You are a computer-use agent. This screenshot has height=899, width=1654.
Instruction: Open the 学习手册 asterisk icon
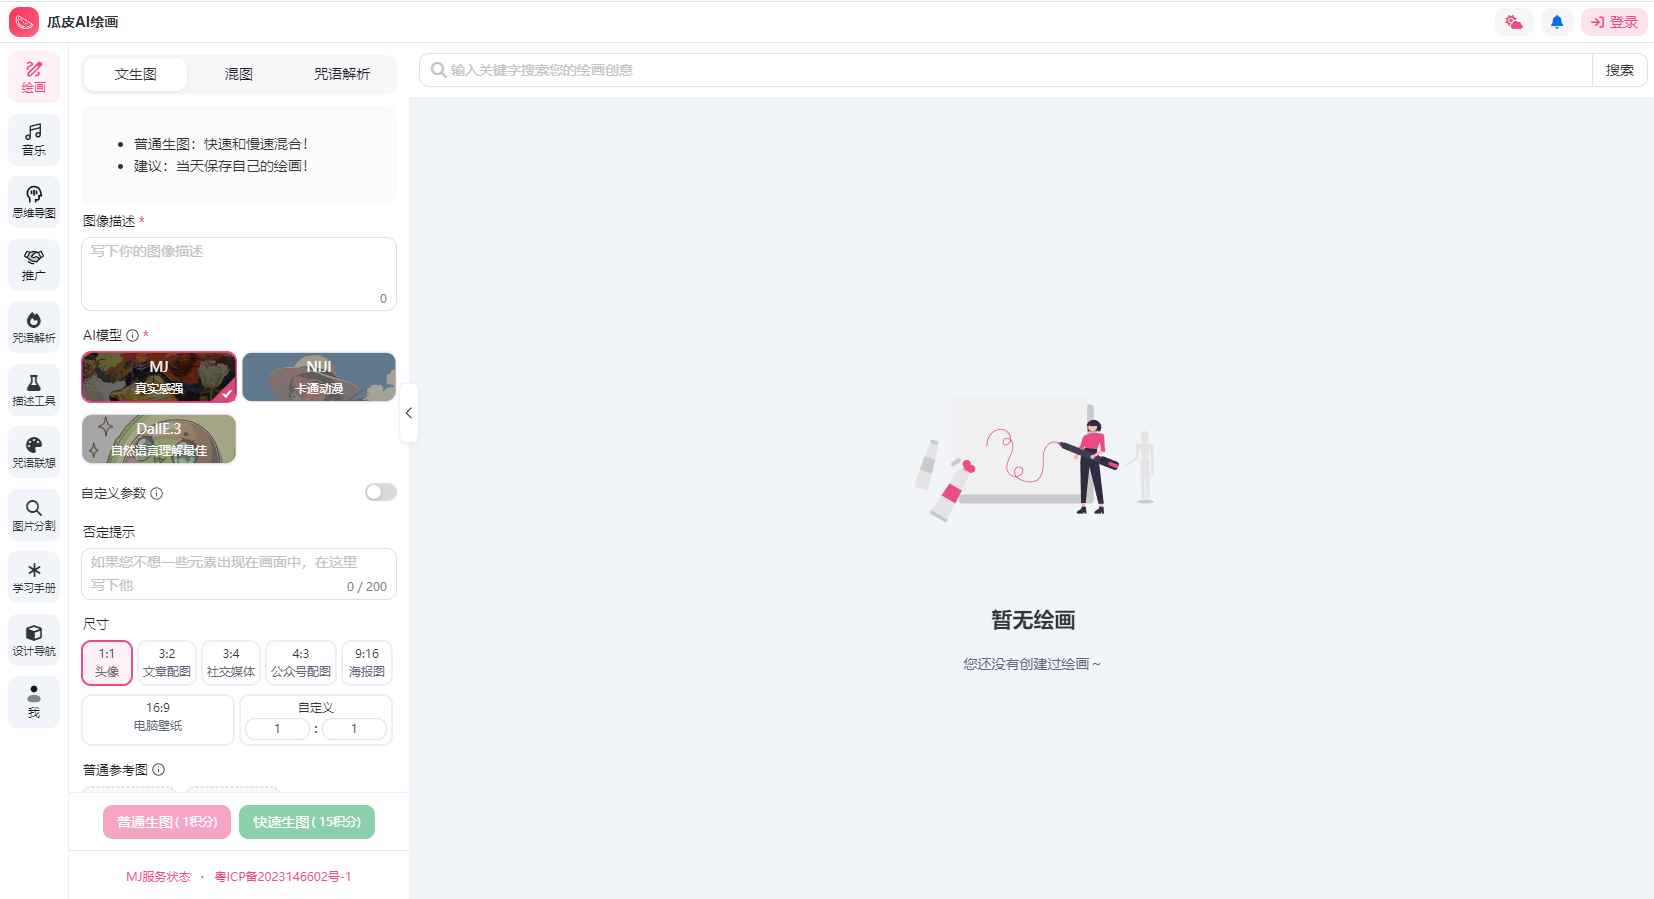34,577
